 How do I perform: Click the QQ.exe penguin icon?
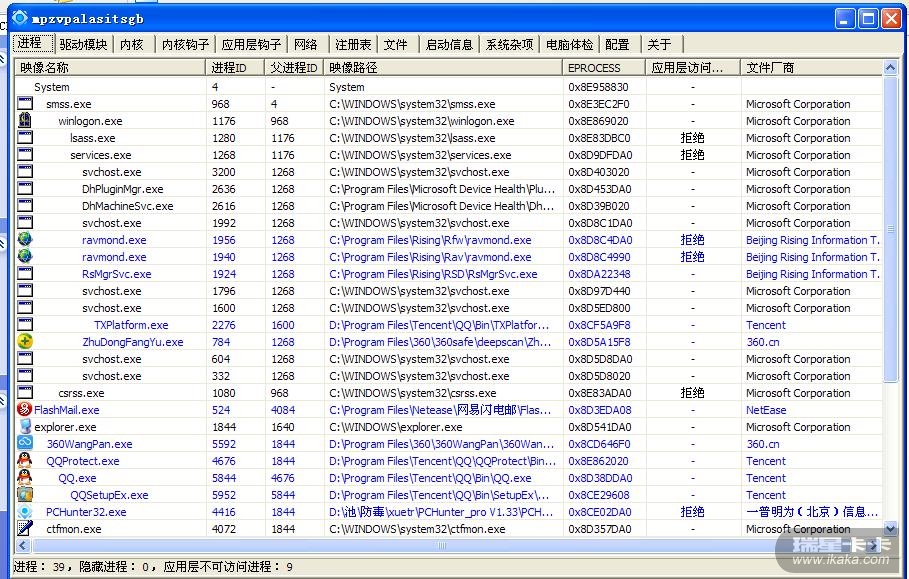coord(25,477)
